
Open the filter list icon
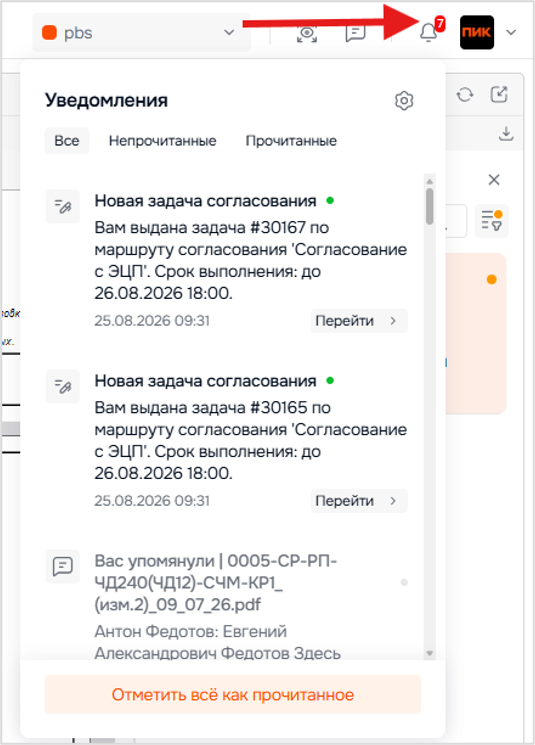point(491,220)
